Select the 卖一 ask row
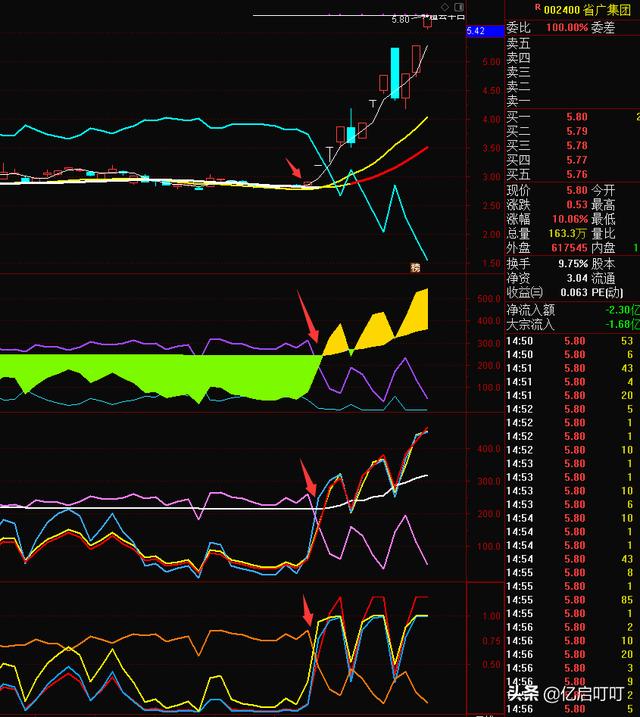Viewport: 640px width, 717px height. [572, 101]
